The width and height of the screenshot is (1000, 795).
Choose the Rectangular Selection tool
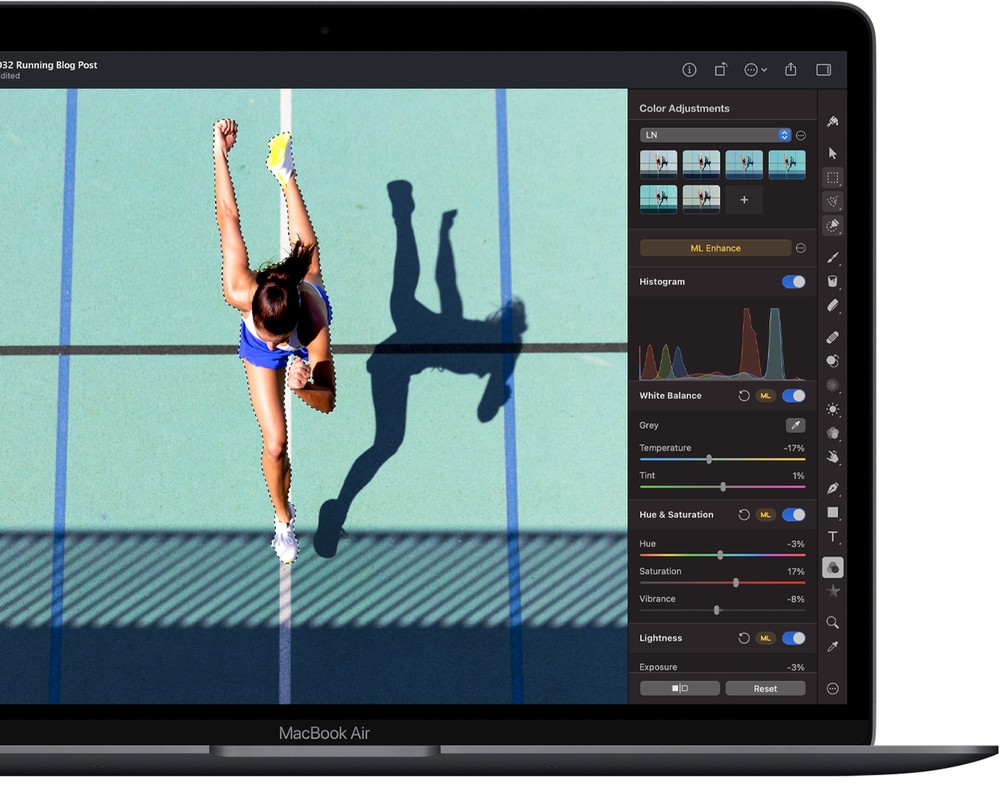pyautogui.click(x=832, y=178)
